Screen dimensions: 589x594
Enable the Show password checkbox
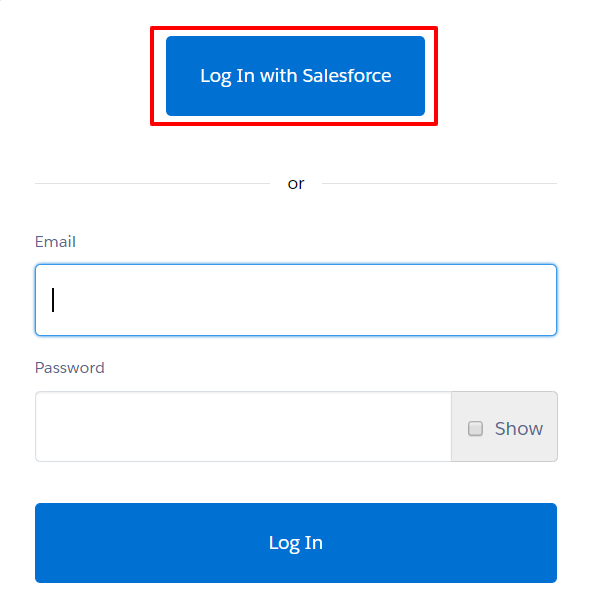click(475, 428)
